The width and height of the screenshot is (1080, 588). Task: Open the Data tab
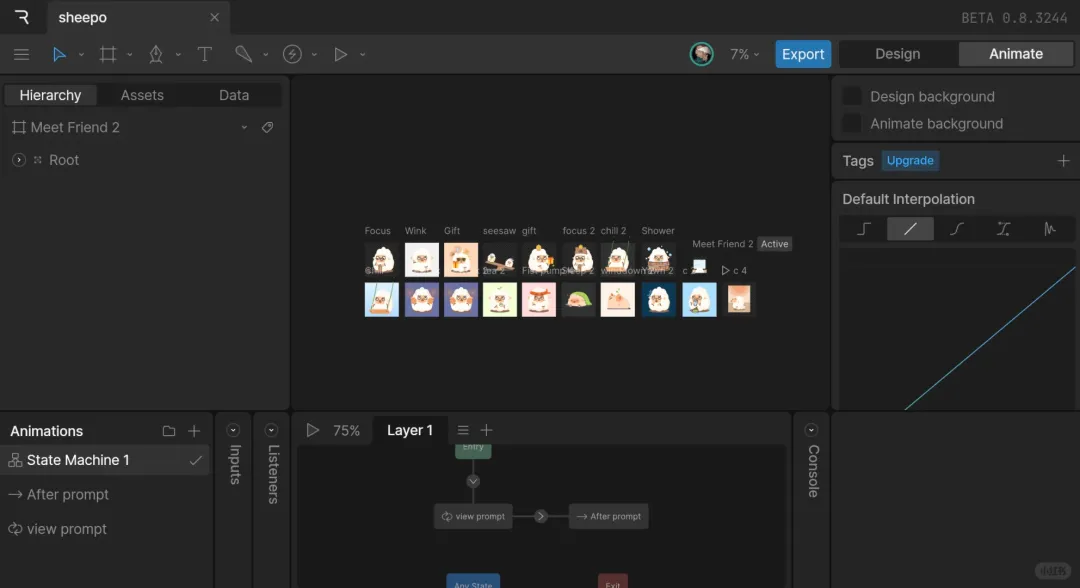[x=234, y=95]
